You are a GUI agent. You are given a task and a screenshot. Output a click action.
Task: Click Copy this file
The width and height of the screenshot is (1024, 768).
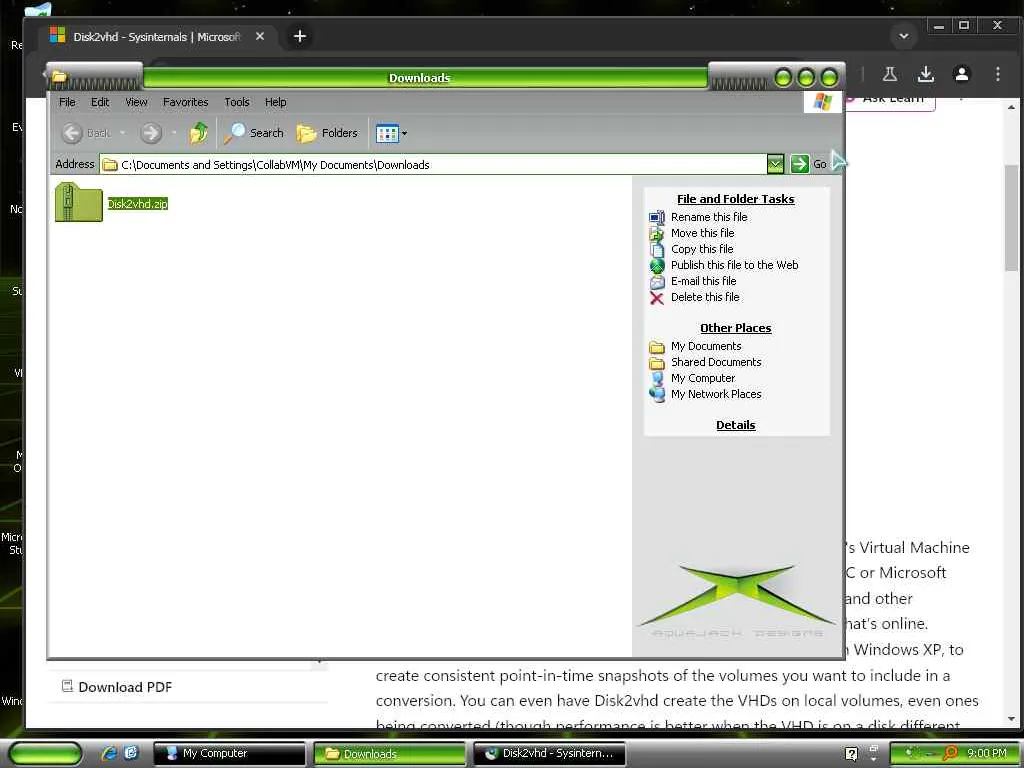click(702, 249)
